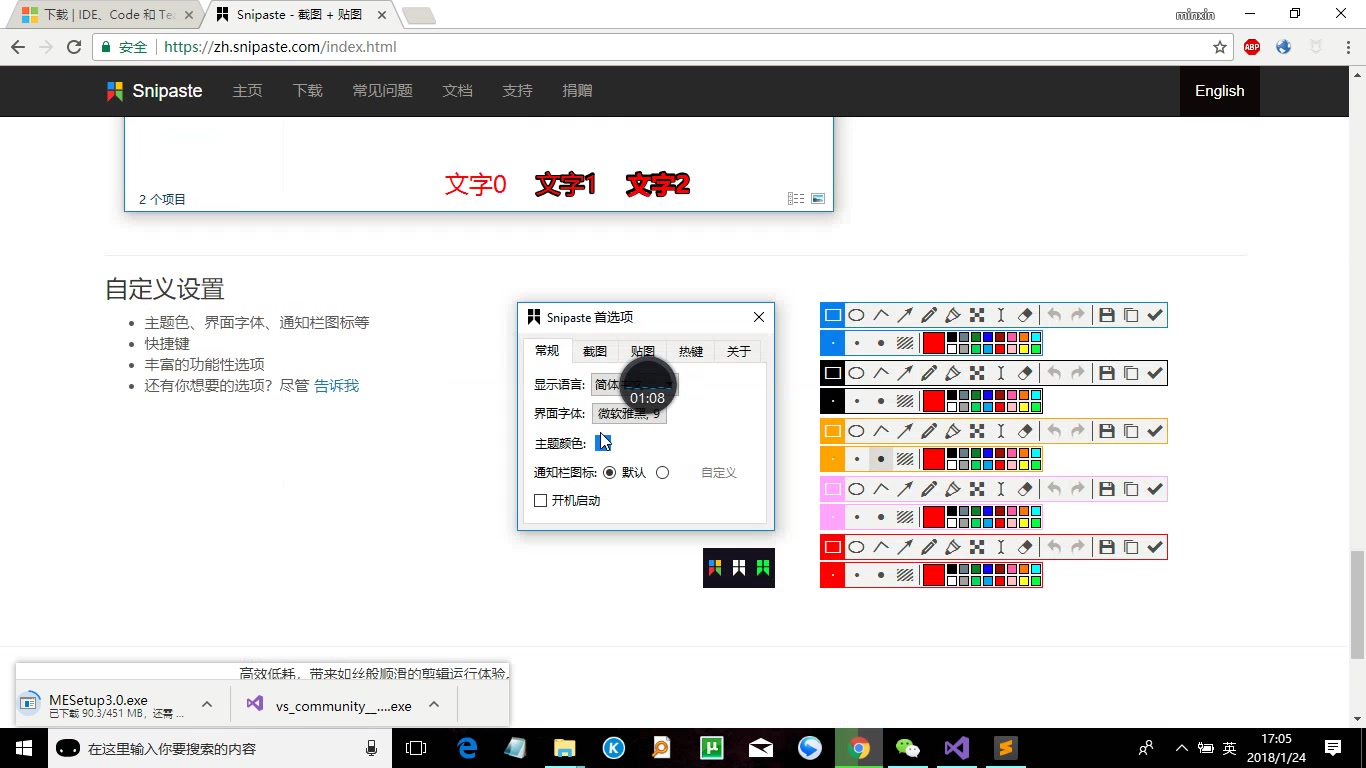Choose the polyline tool in the blue toolbar
The height and width of the screenshot is (768, 1366).
click(881, 315)
